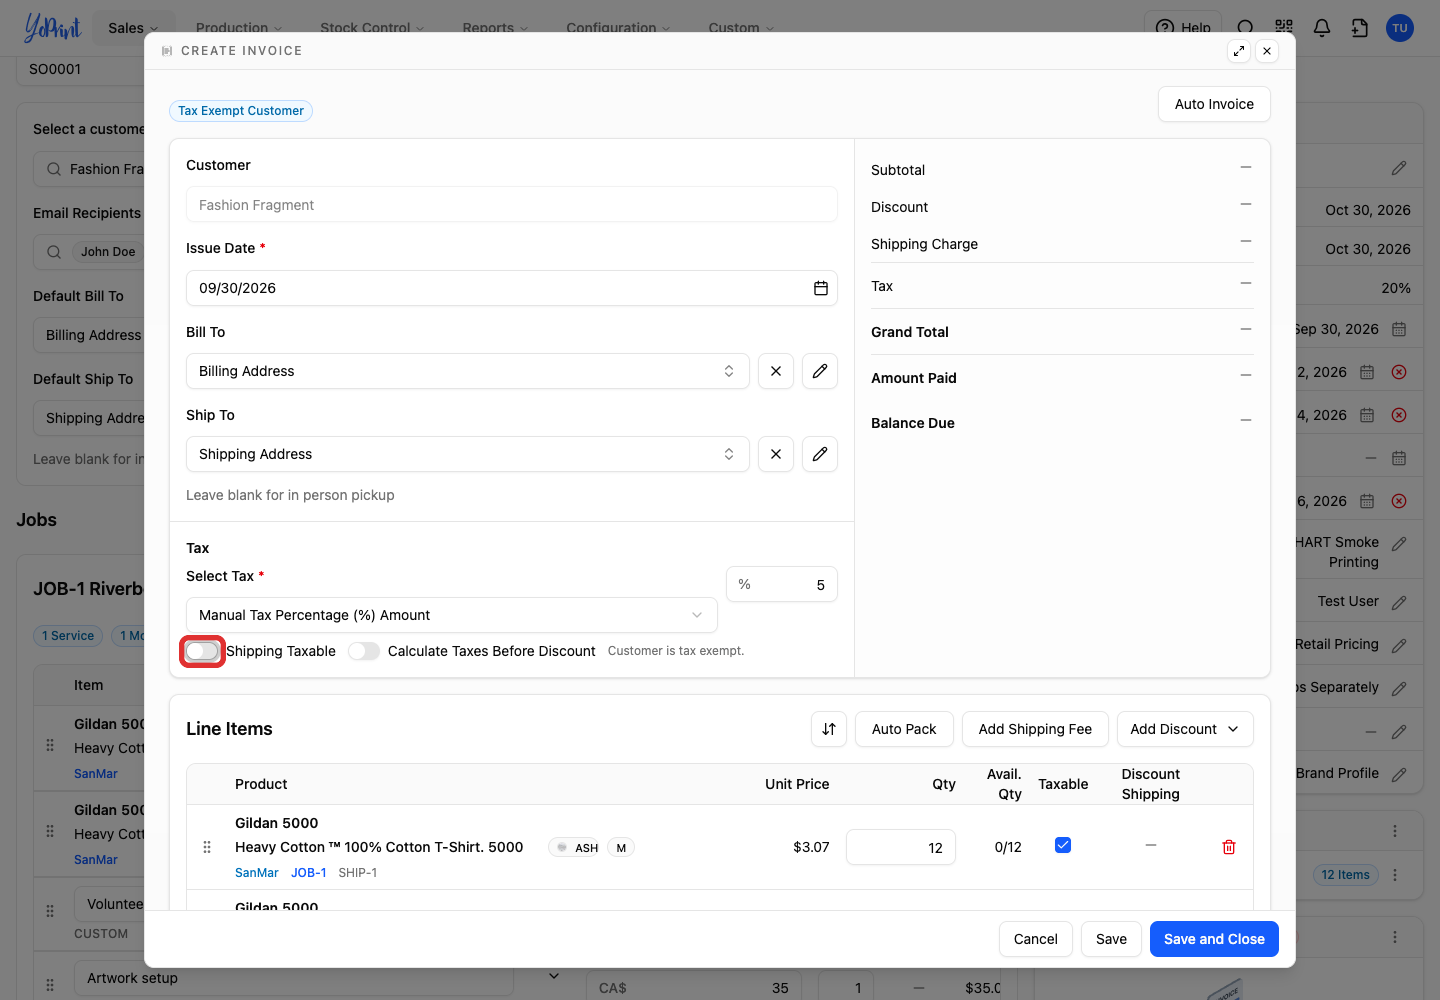Expand the Create Invoice dialog to fullscreen
1440x1000 pixels.
[x=1239, y=51]
